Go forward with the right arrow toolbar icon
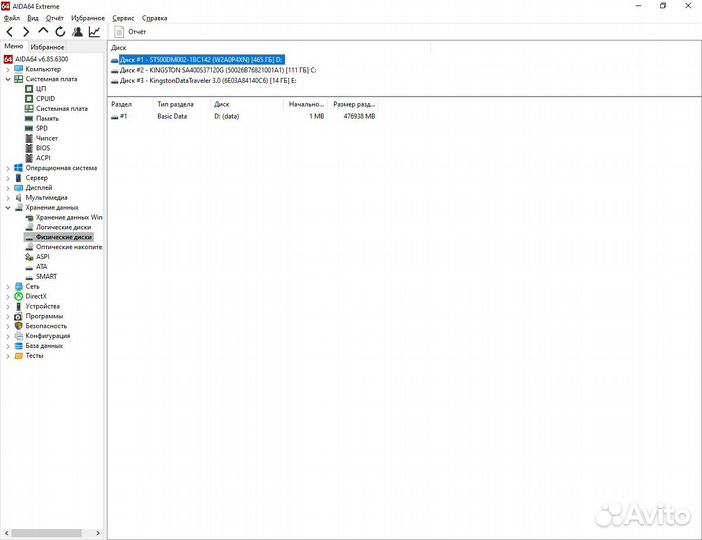This screenshot has height=540, width=702. [x=26, y=32]
